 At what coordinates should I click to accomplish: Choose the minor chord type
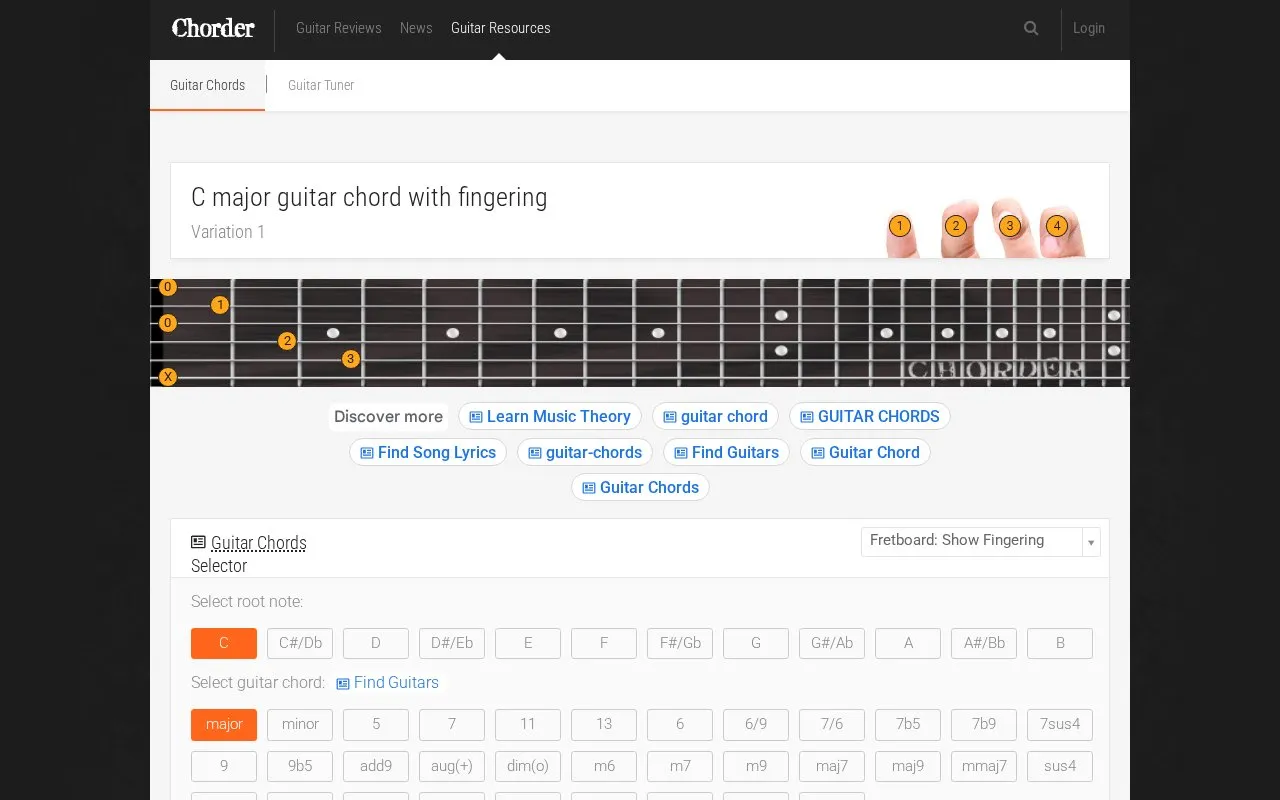click(x=300, y=724)
